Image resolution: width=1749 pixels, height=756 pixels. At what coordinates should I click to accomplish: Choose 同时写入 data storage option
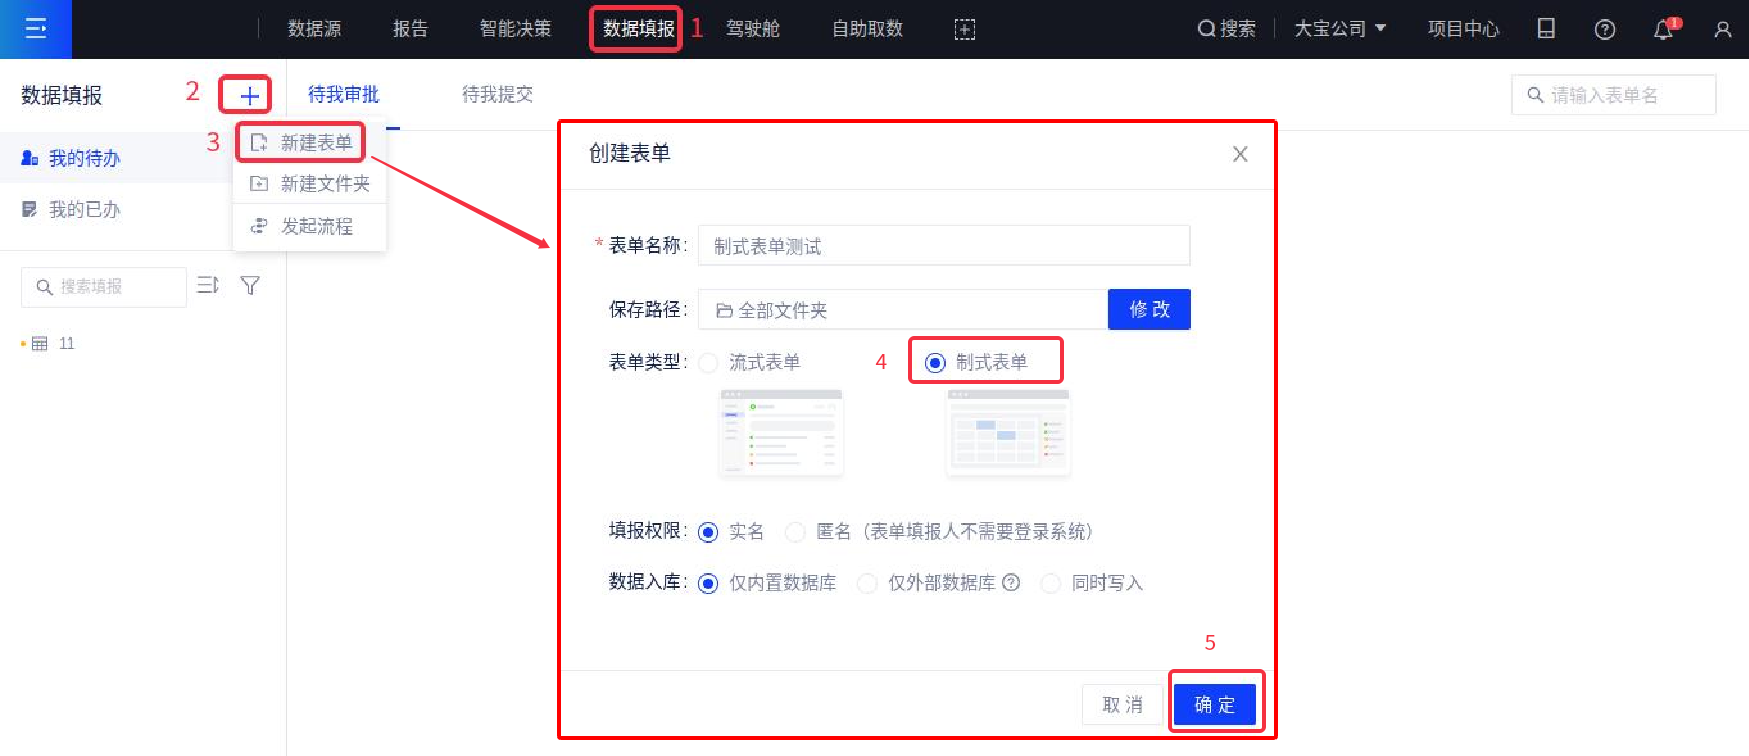coord(1051,583)
